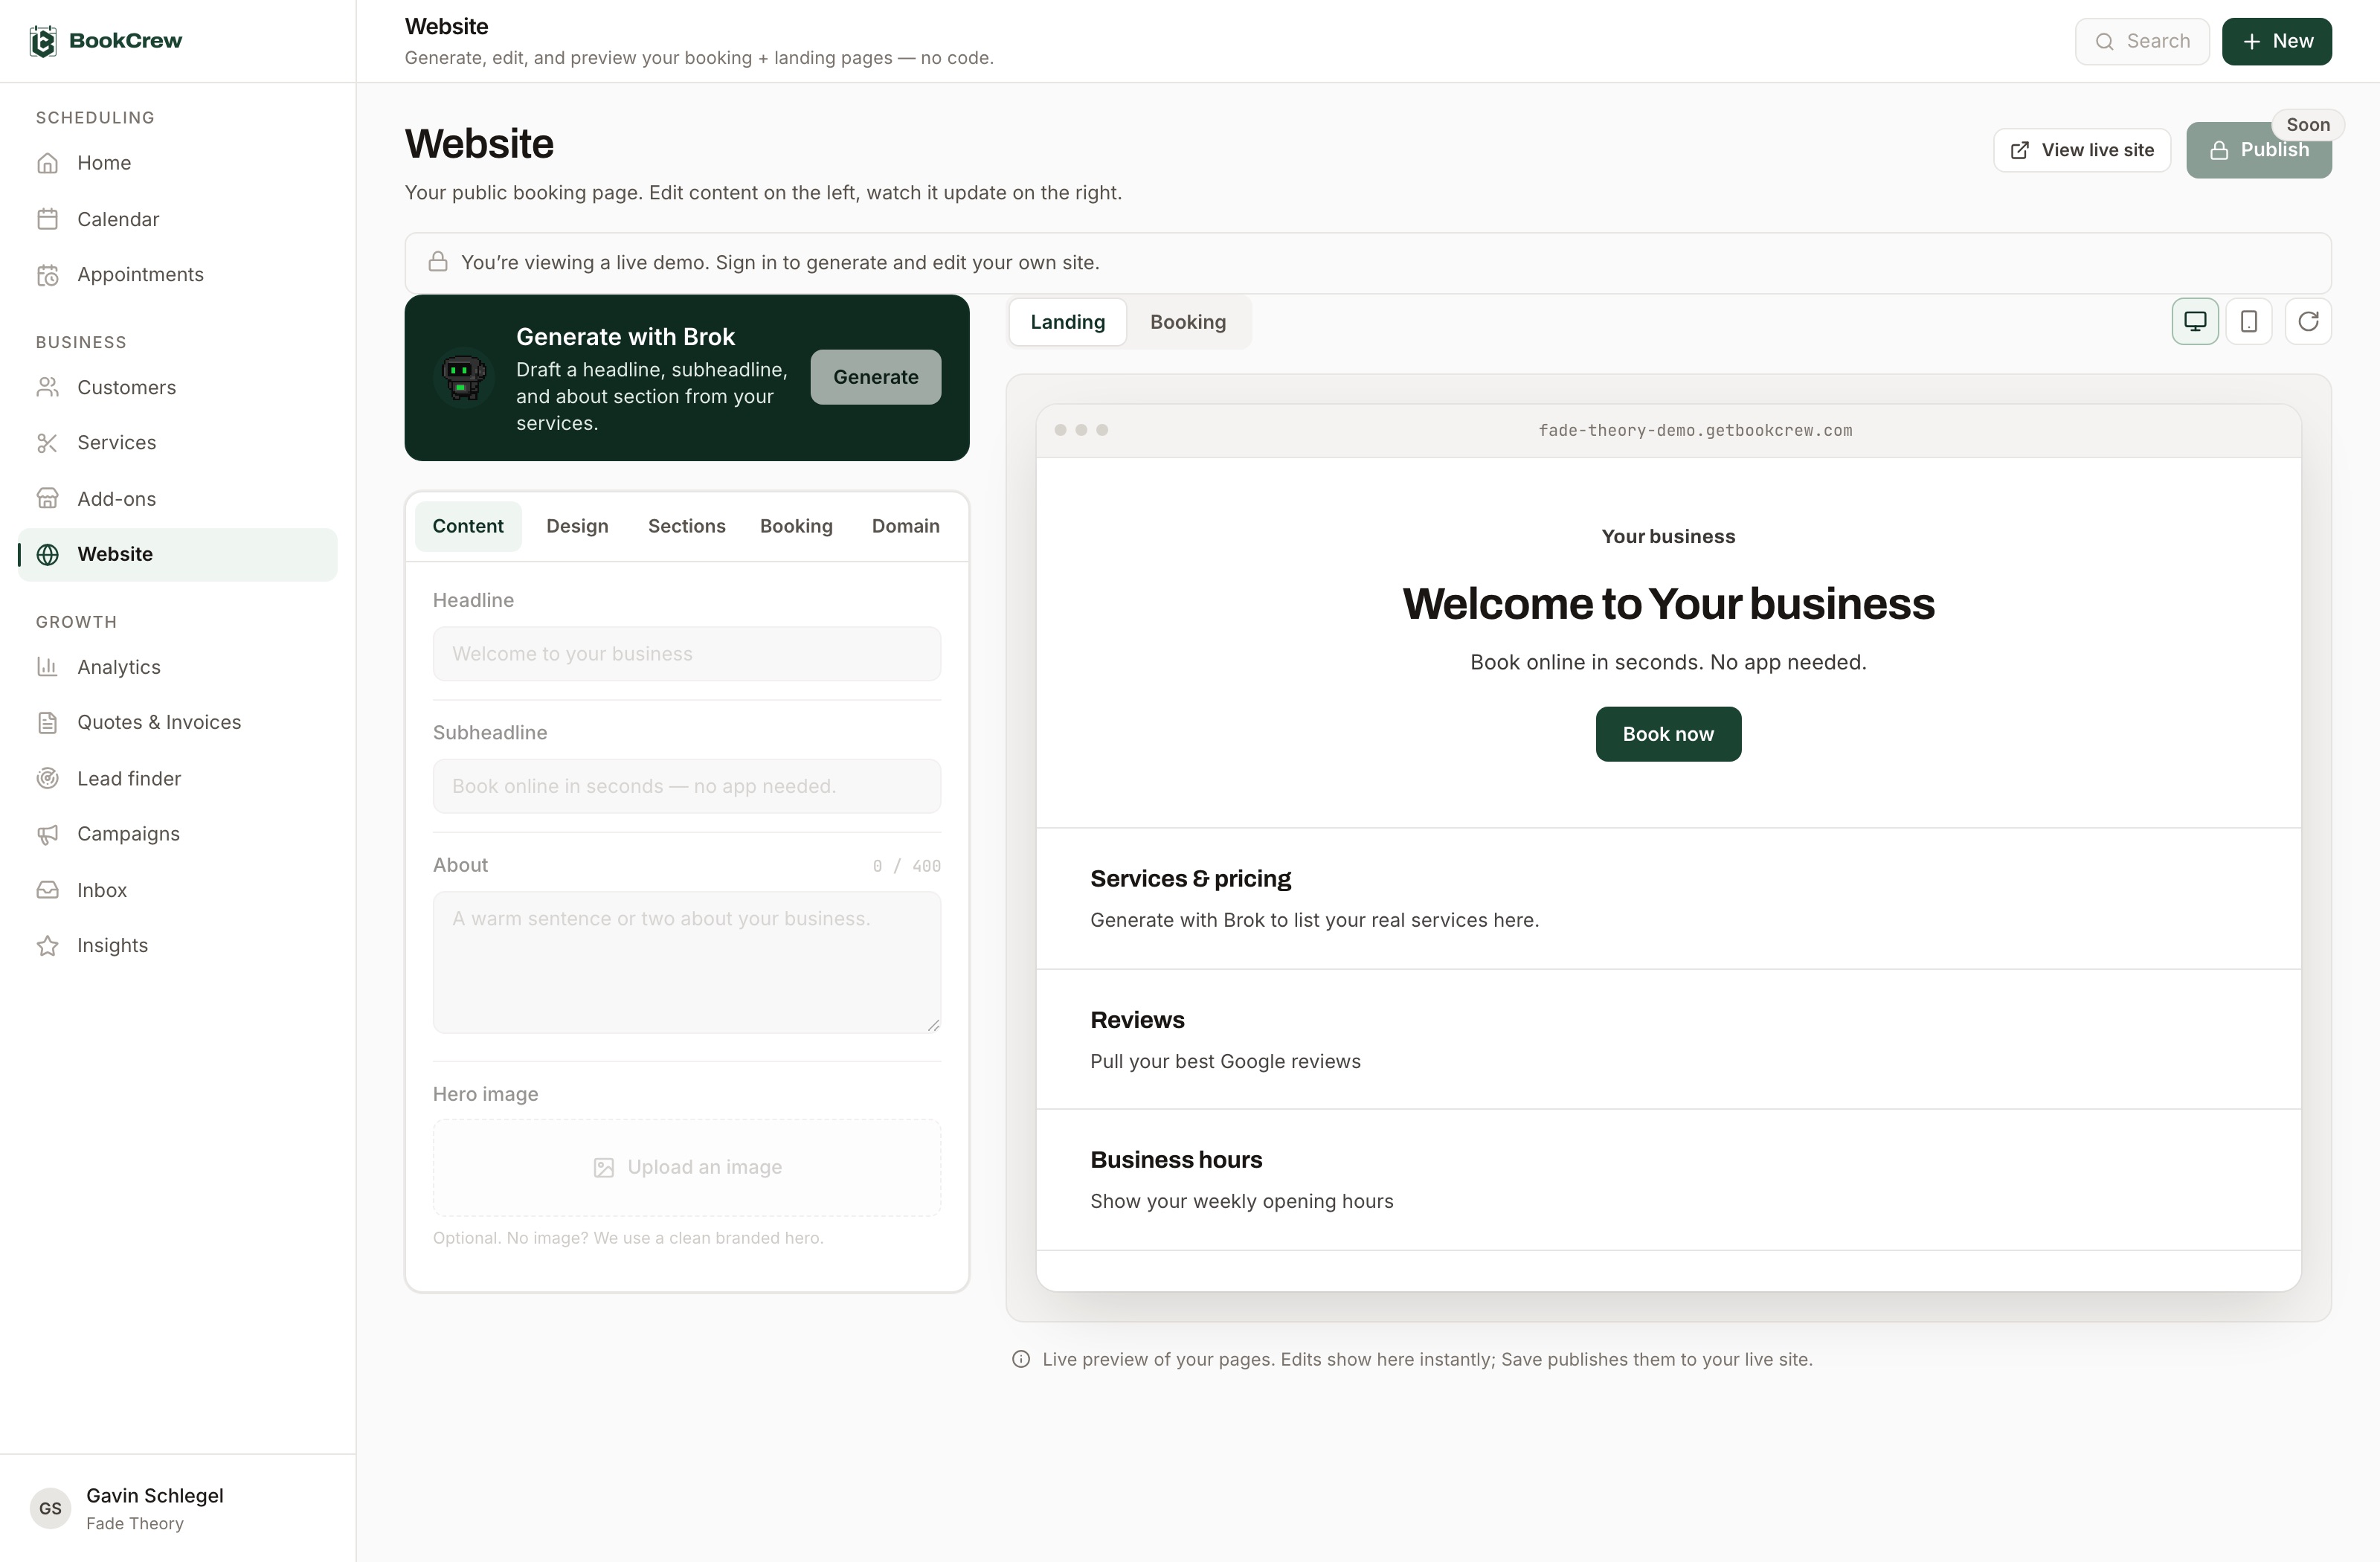
Task: Click the preview URL fade-theory-demo.getbookcrew.com
Action: [1695, 431]
